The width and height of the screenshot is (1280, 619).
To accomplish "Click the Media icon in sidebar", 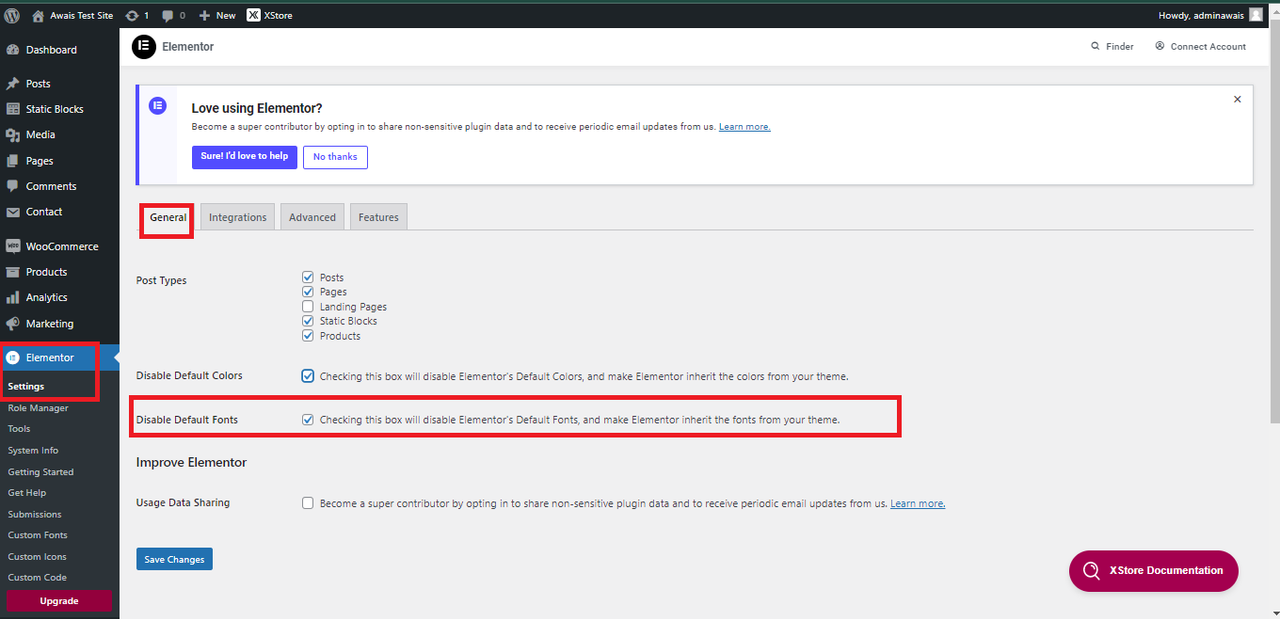I will tap(13, 135).
